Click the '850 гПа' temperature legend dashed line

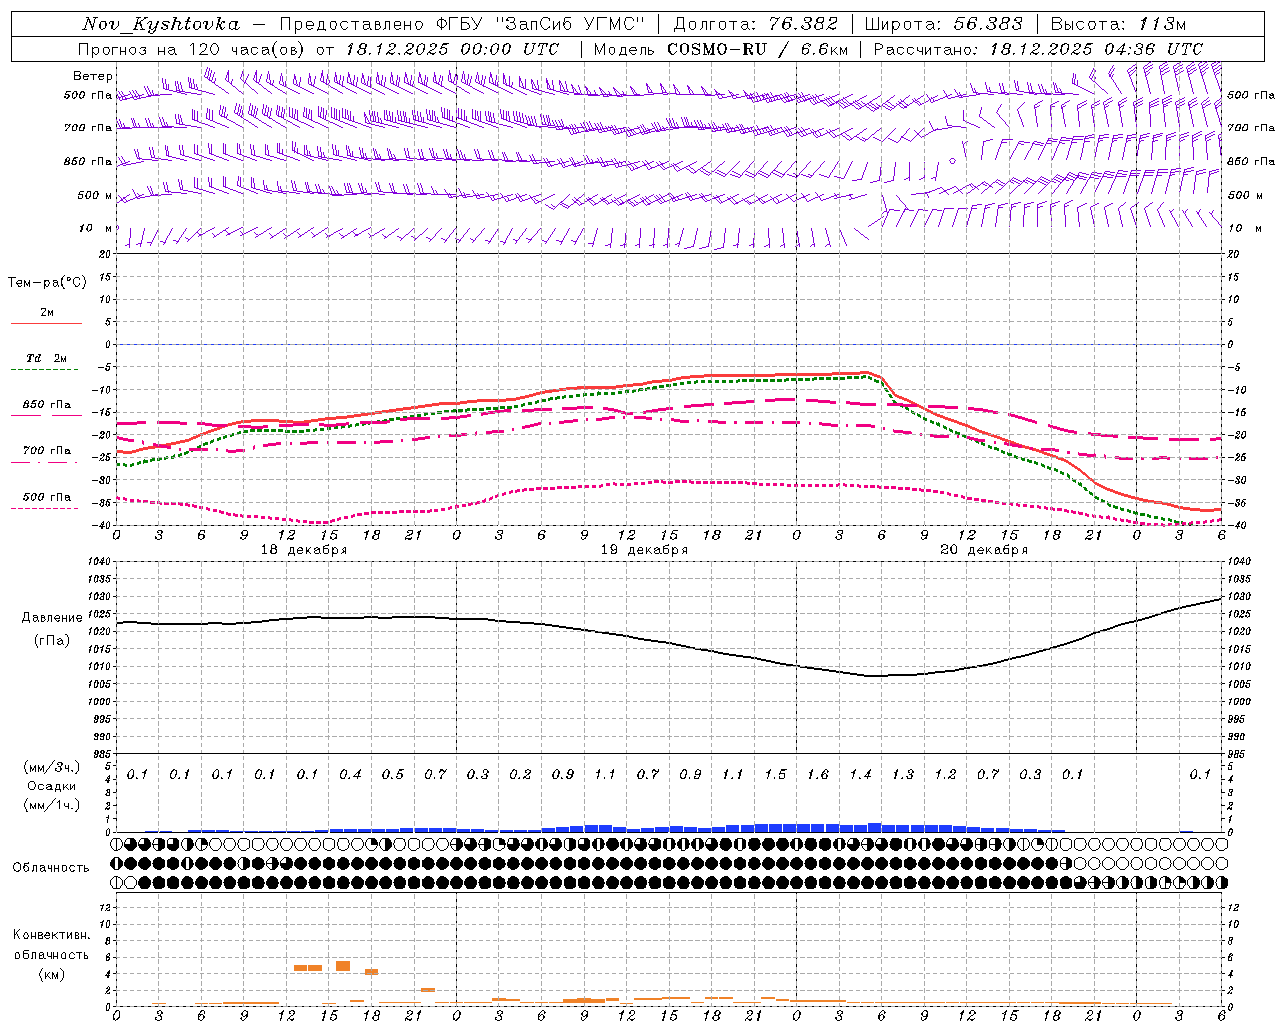tap(46, 415)
